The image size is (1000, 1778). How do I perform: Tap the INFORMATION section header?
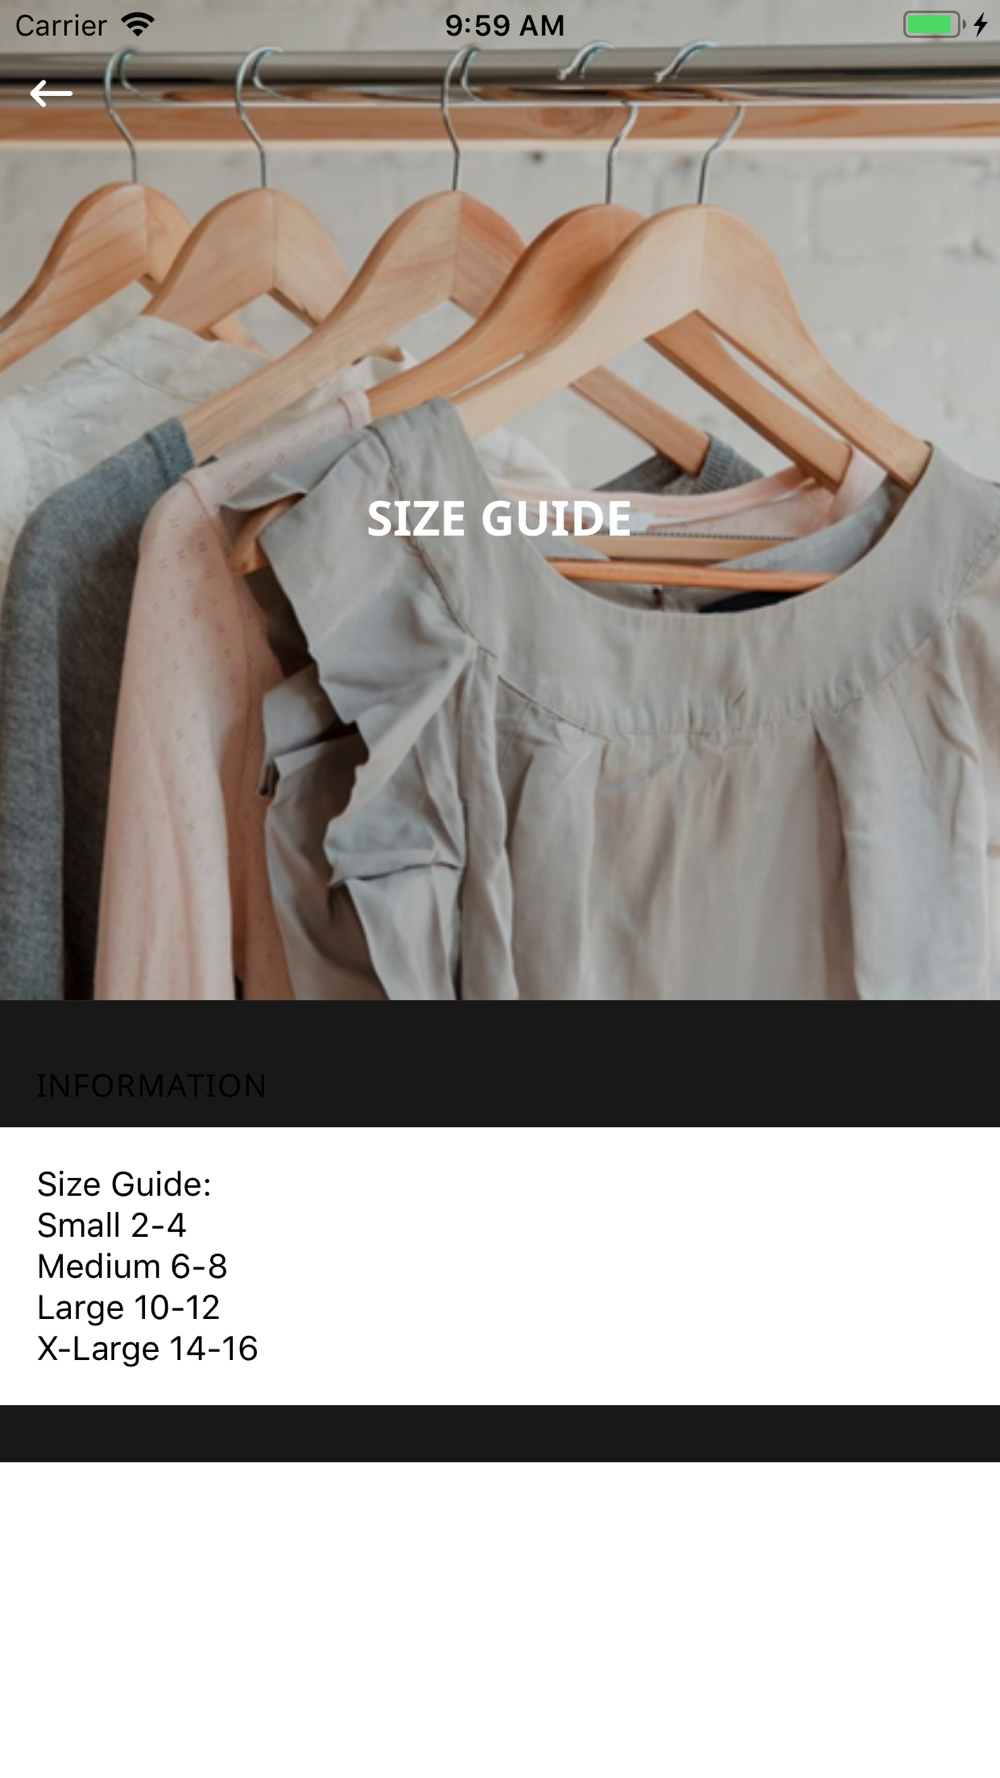(151, 1086)
